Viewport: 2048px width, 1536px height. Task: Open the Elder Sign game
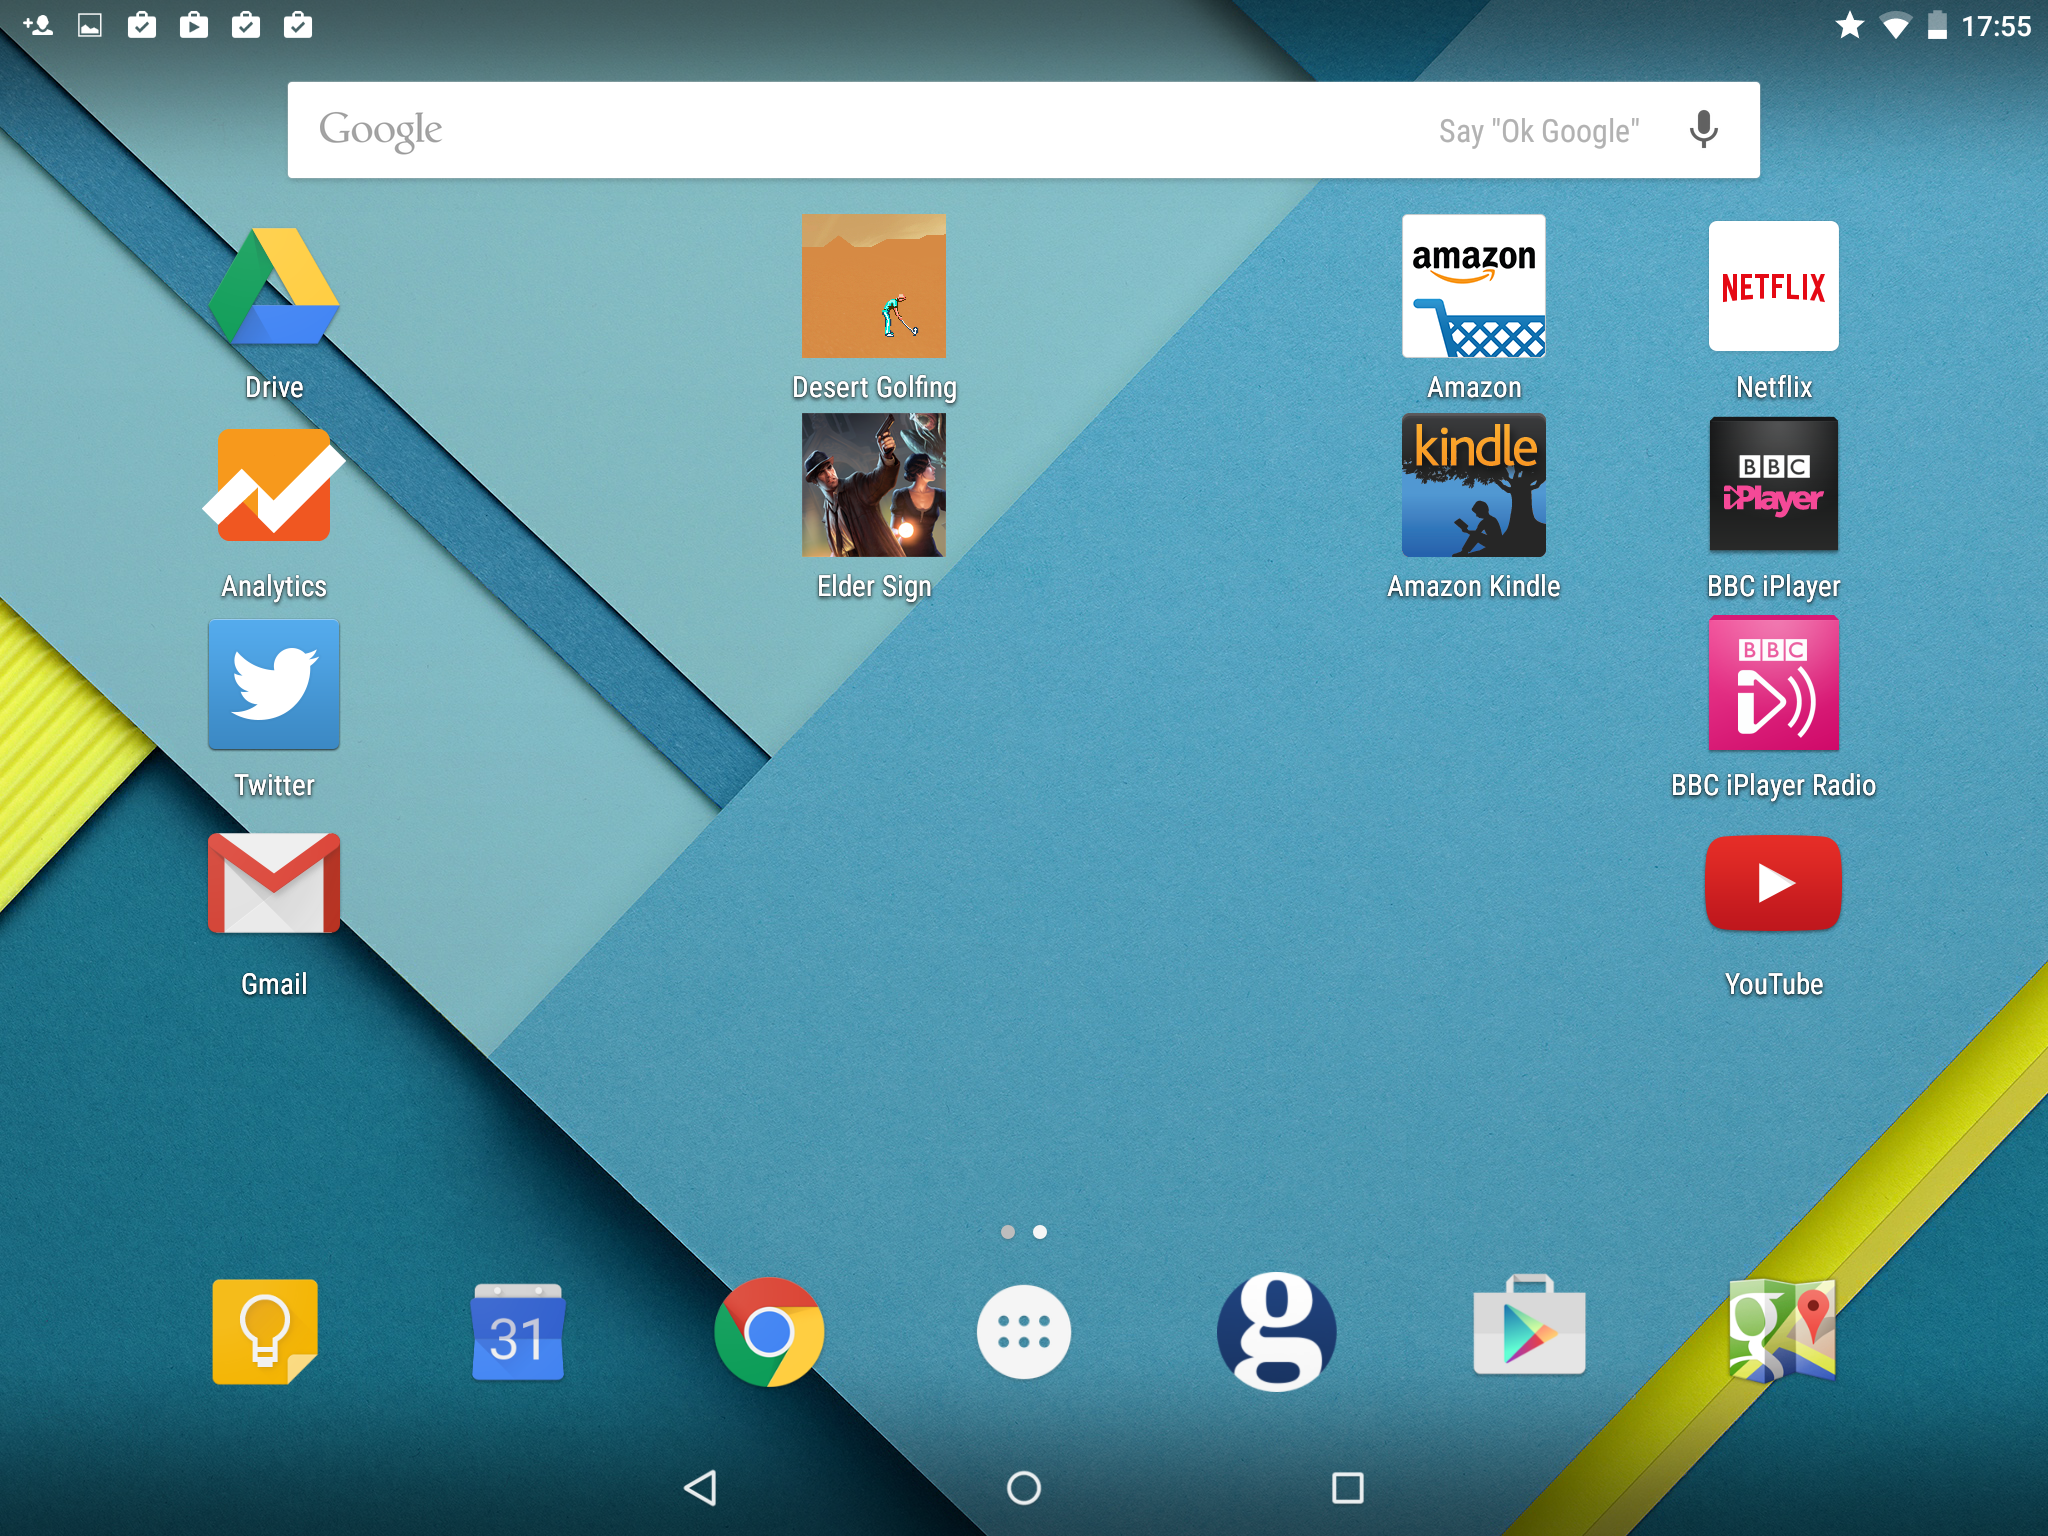[874, 485]
